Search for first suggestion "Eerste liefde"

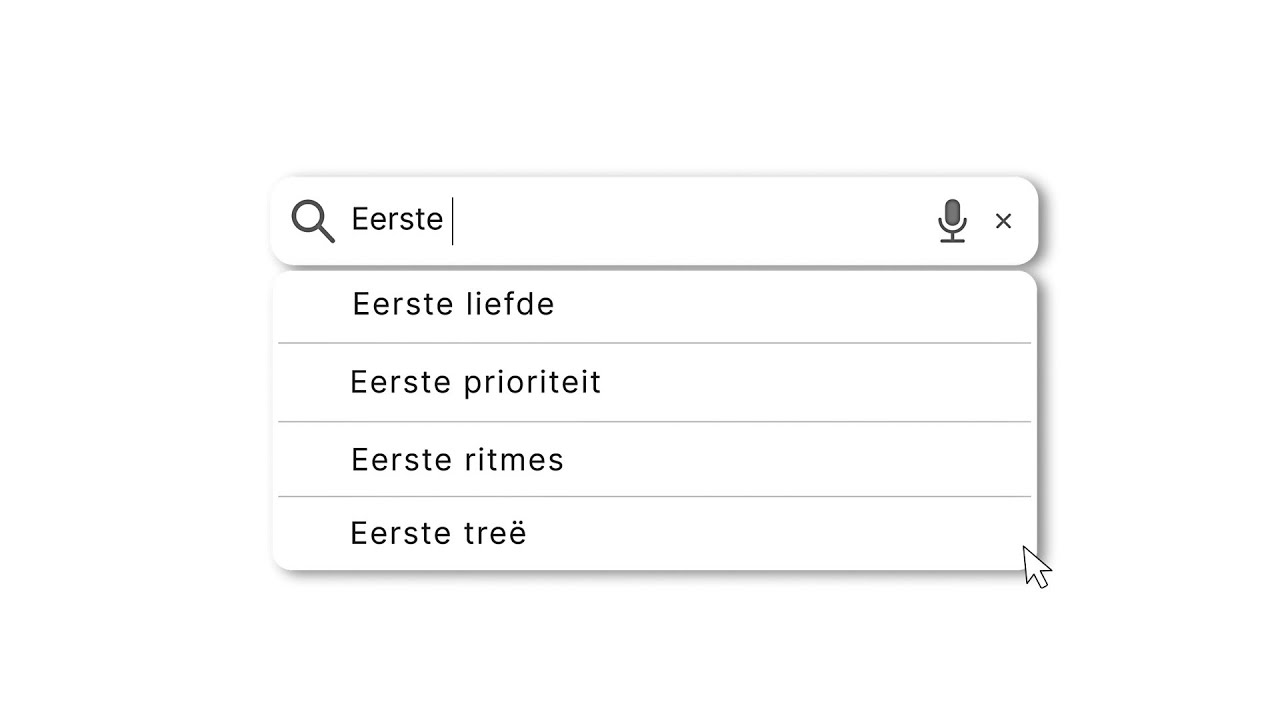[x=453, y=305]
